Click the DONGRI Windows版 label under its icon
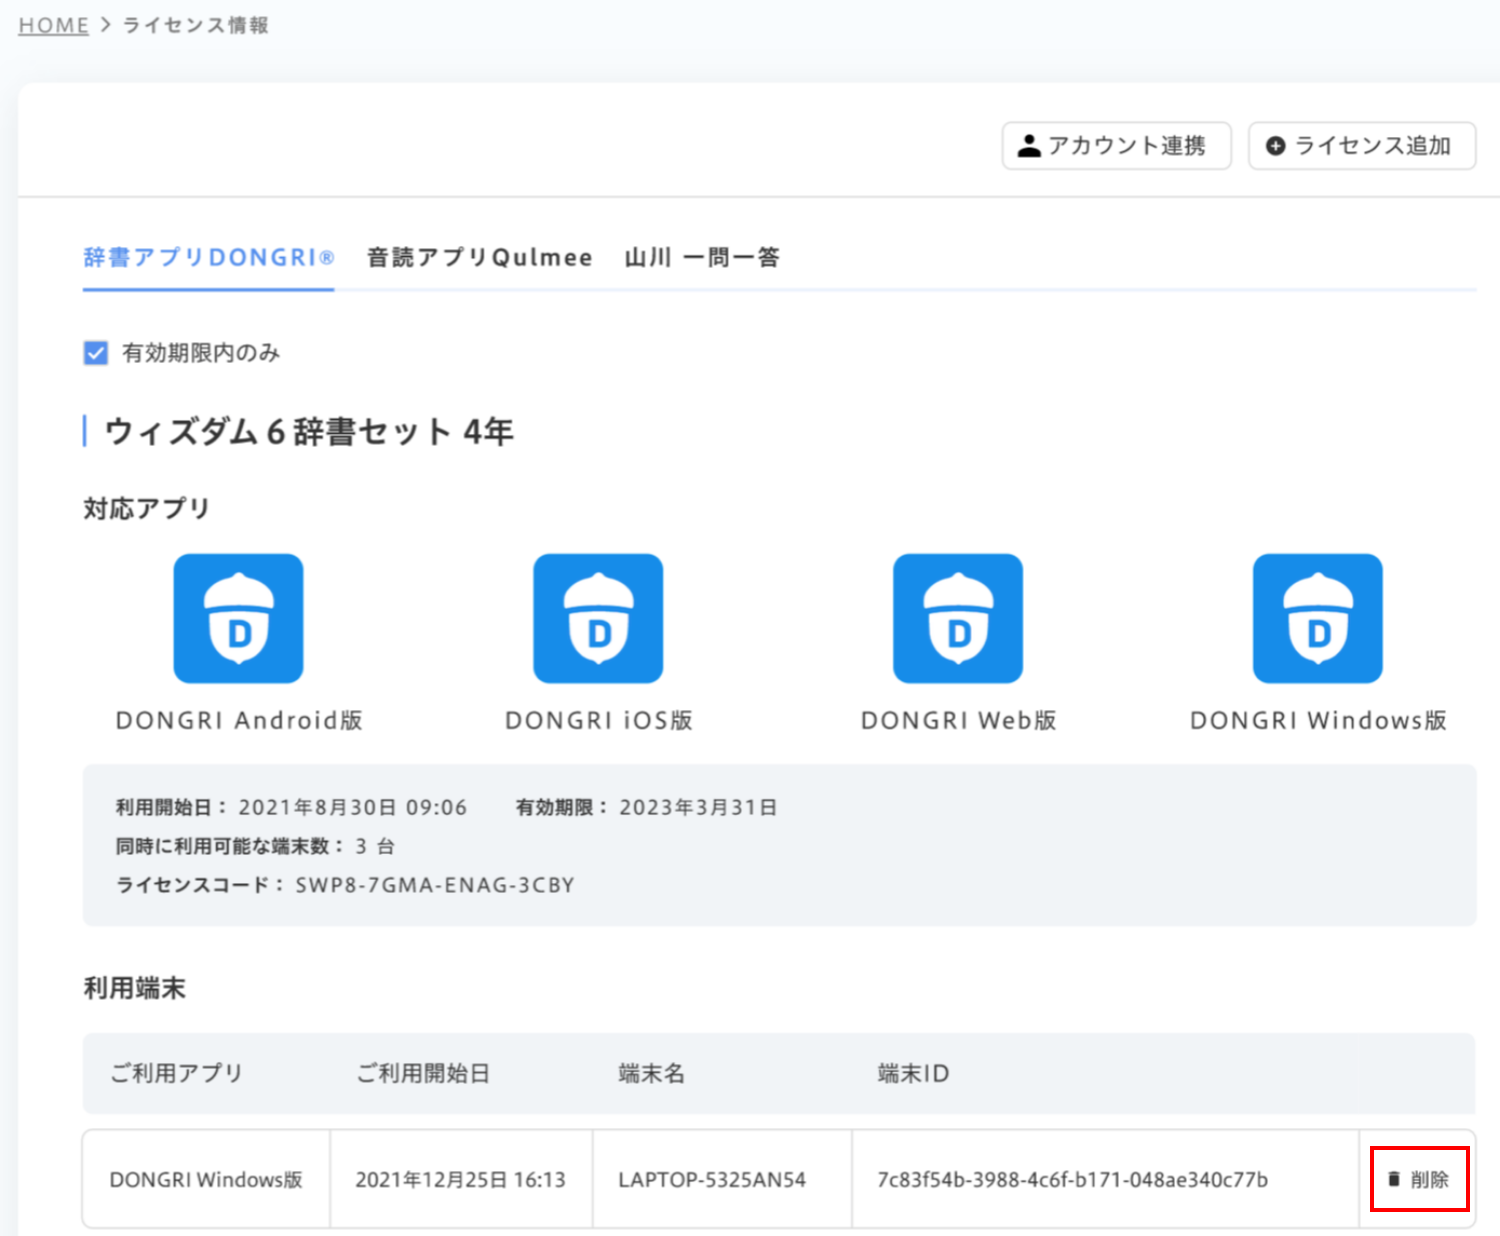The height and width of the screenshot is (1236, 1500). tap(1318, 720)
